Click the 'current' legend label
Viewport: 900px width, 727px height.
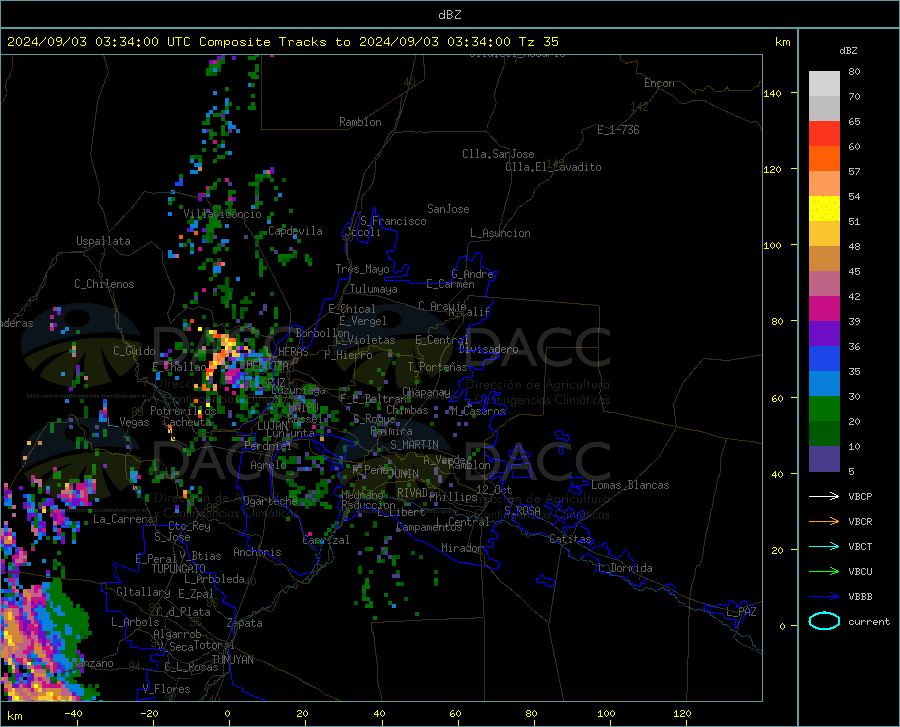pyautogui.click(x=869, y=621)
